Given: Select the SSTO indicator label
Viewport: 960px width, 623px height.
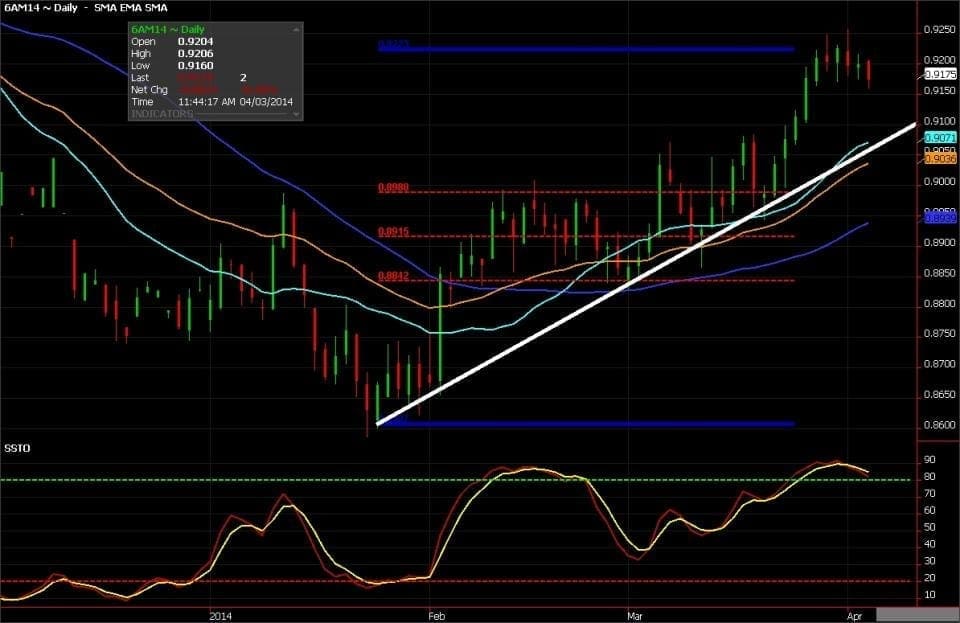Looking at the screenshot, I should [17, 449].
